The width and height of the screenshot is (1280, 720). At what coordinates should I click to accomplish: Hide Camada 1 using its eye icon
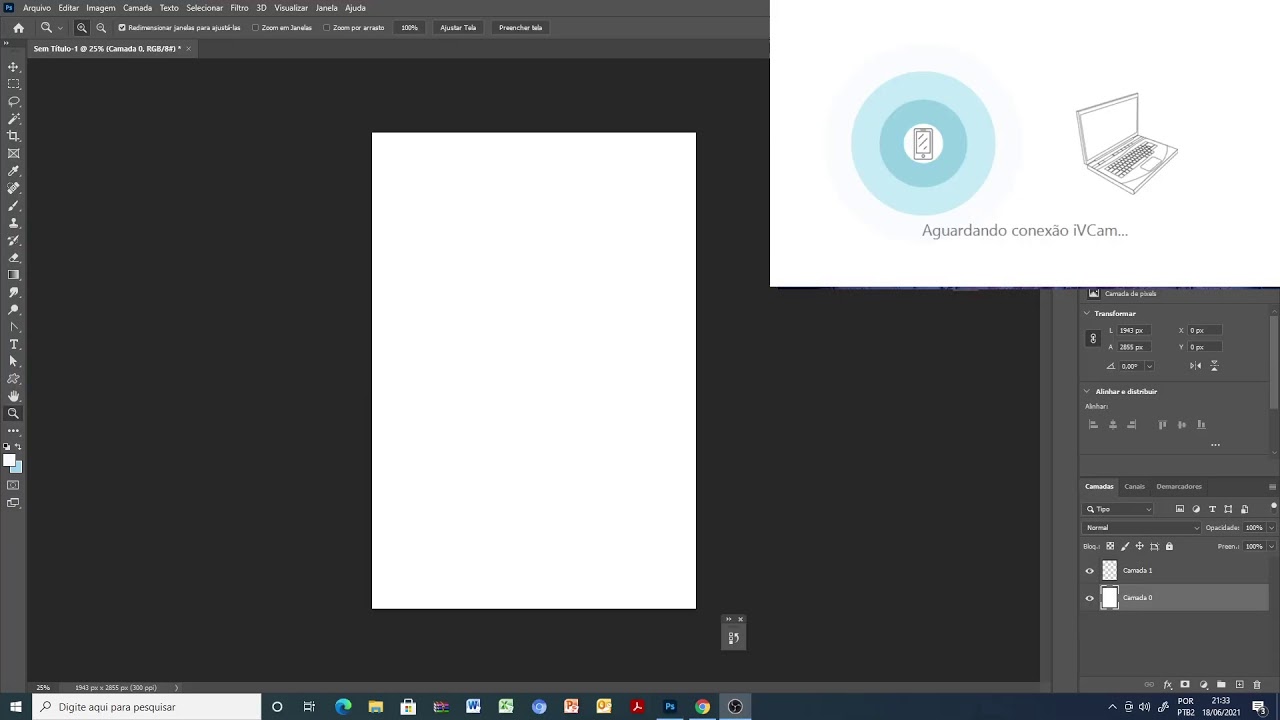click(1090, 571)
